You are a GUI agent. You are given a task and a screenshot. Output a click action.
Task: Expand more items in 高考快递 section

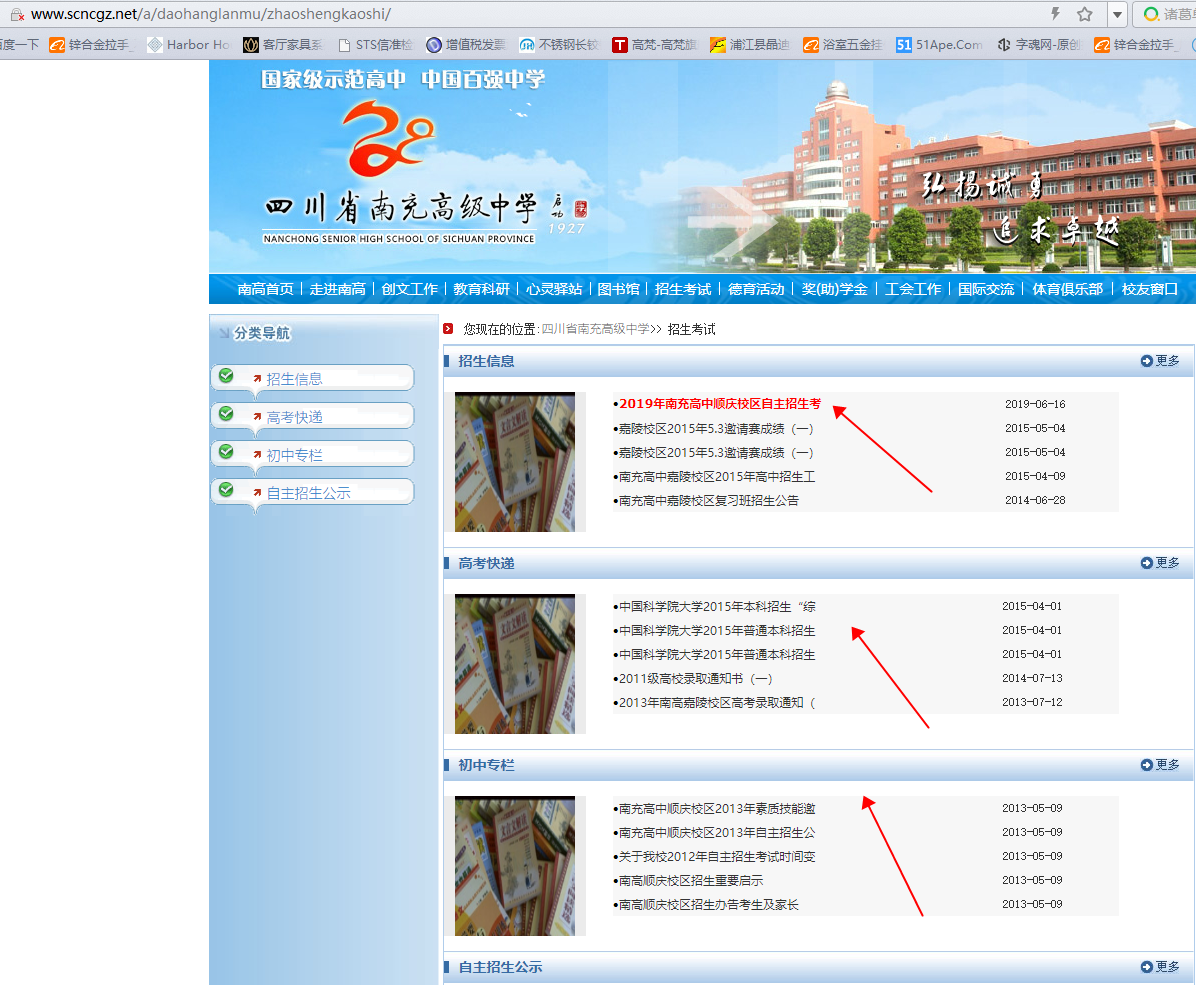tap(1160, 563)
